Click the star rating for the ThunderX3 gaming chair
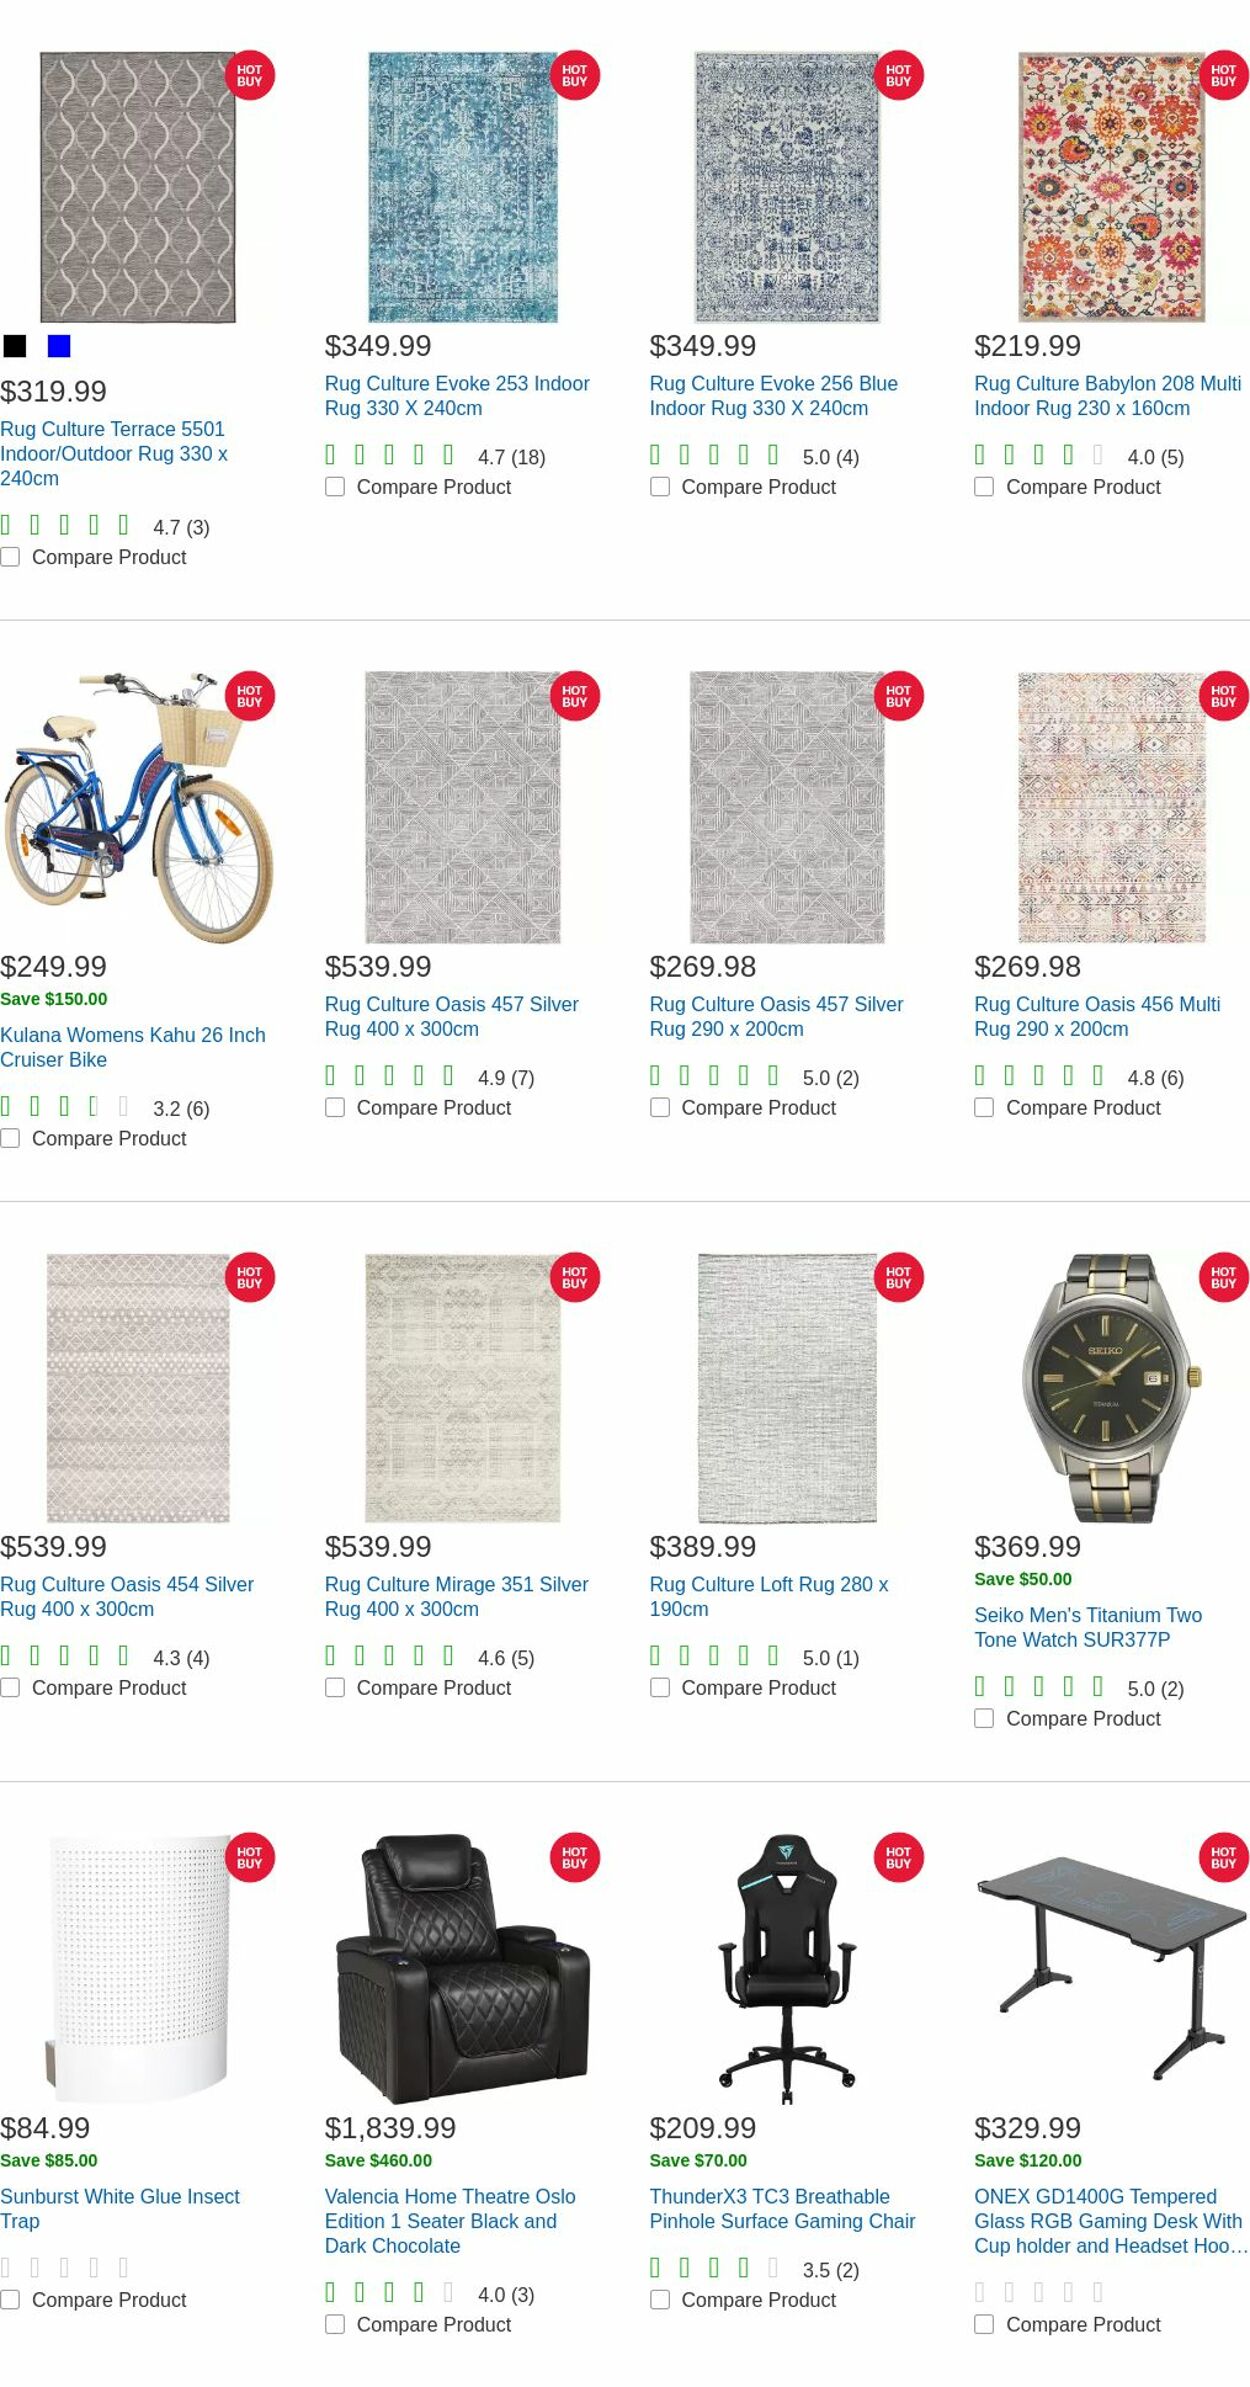This screenshot has width=1250, height=2387. (712, 2268)
